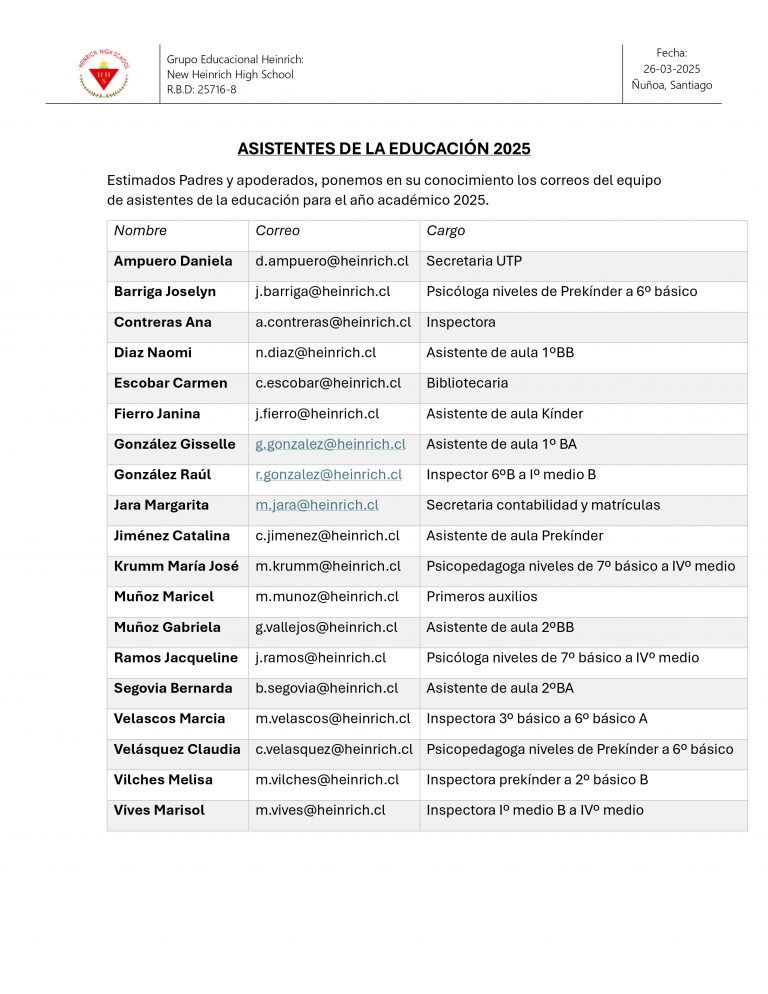Select the Correo column header

point(277,231)
